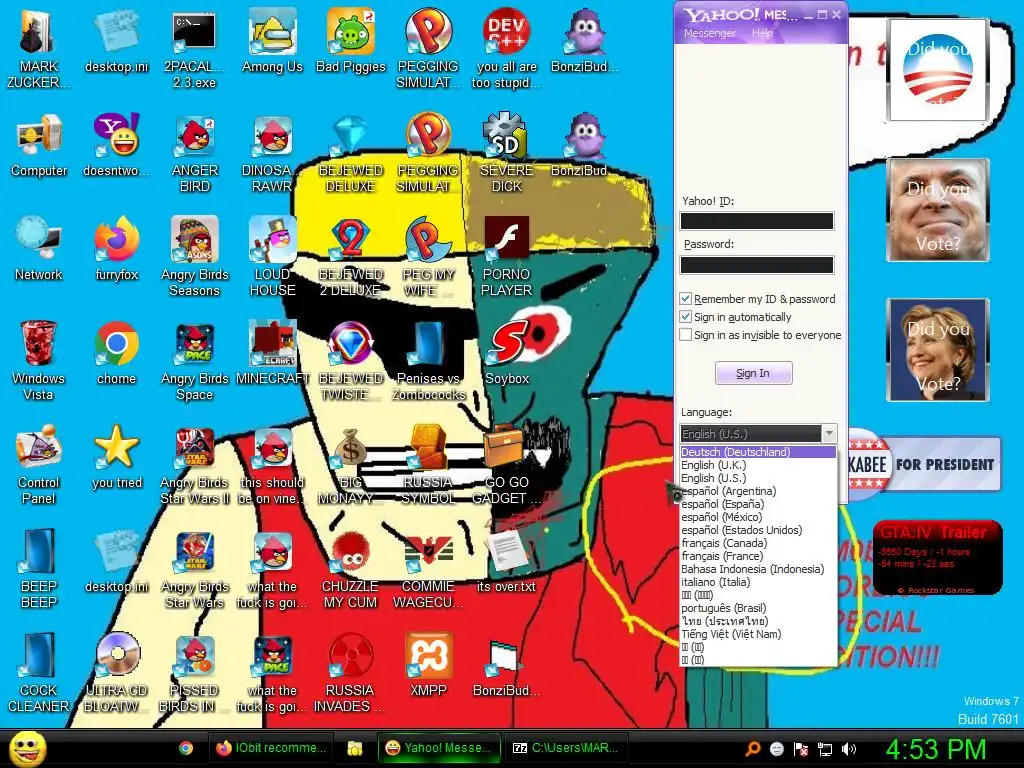Open the smiley Start button
Image resolution: width=1024 pixels, height=768 pixels.
coord(27,748)
